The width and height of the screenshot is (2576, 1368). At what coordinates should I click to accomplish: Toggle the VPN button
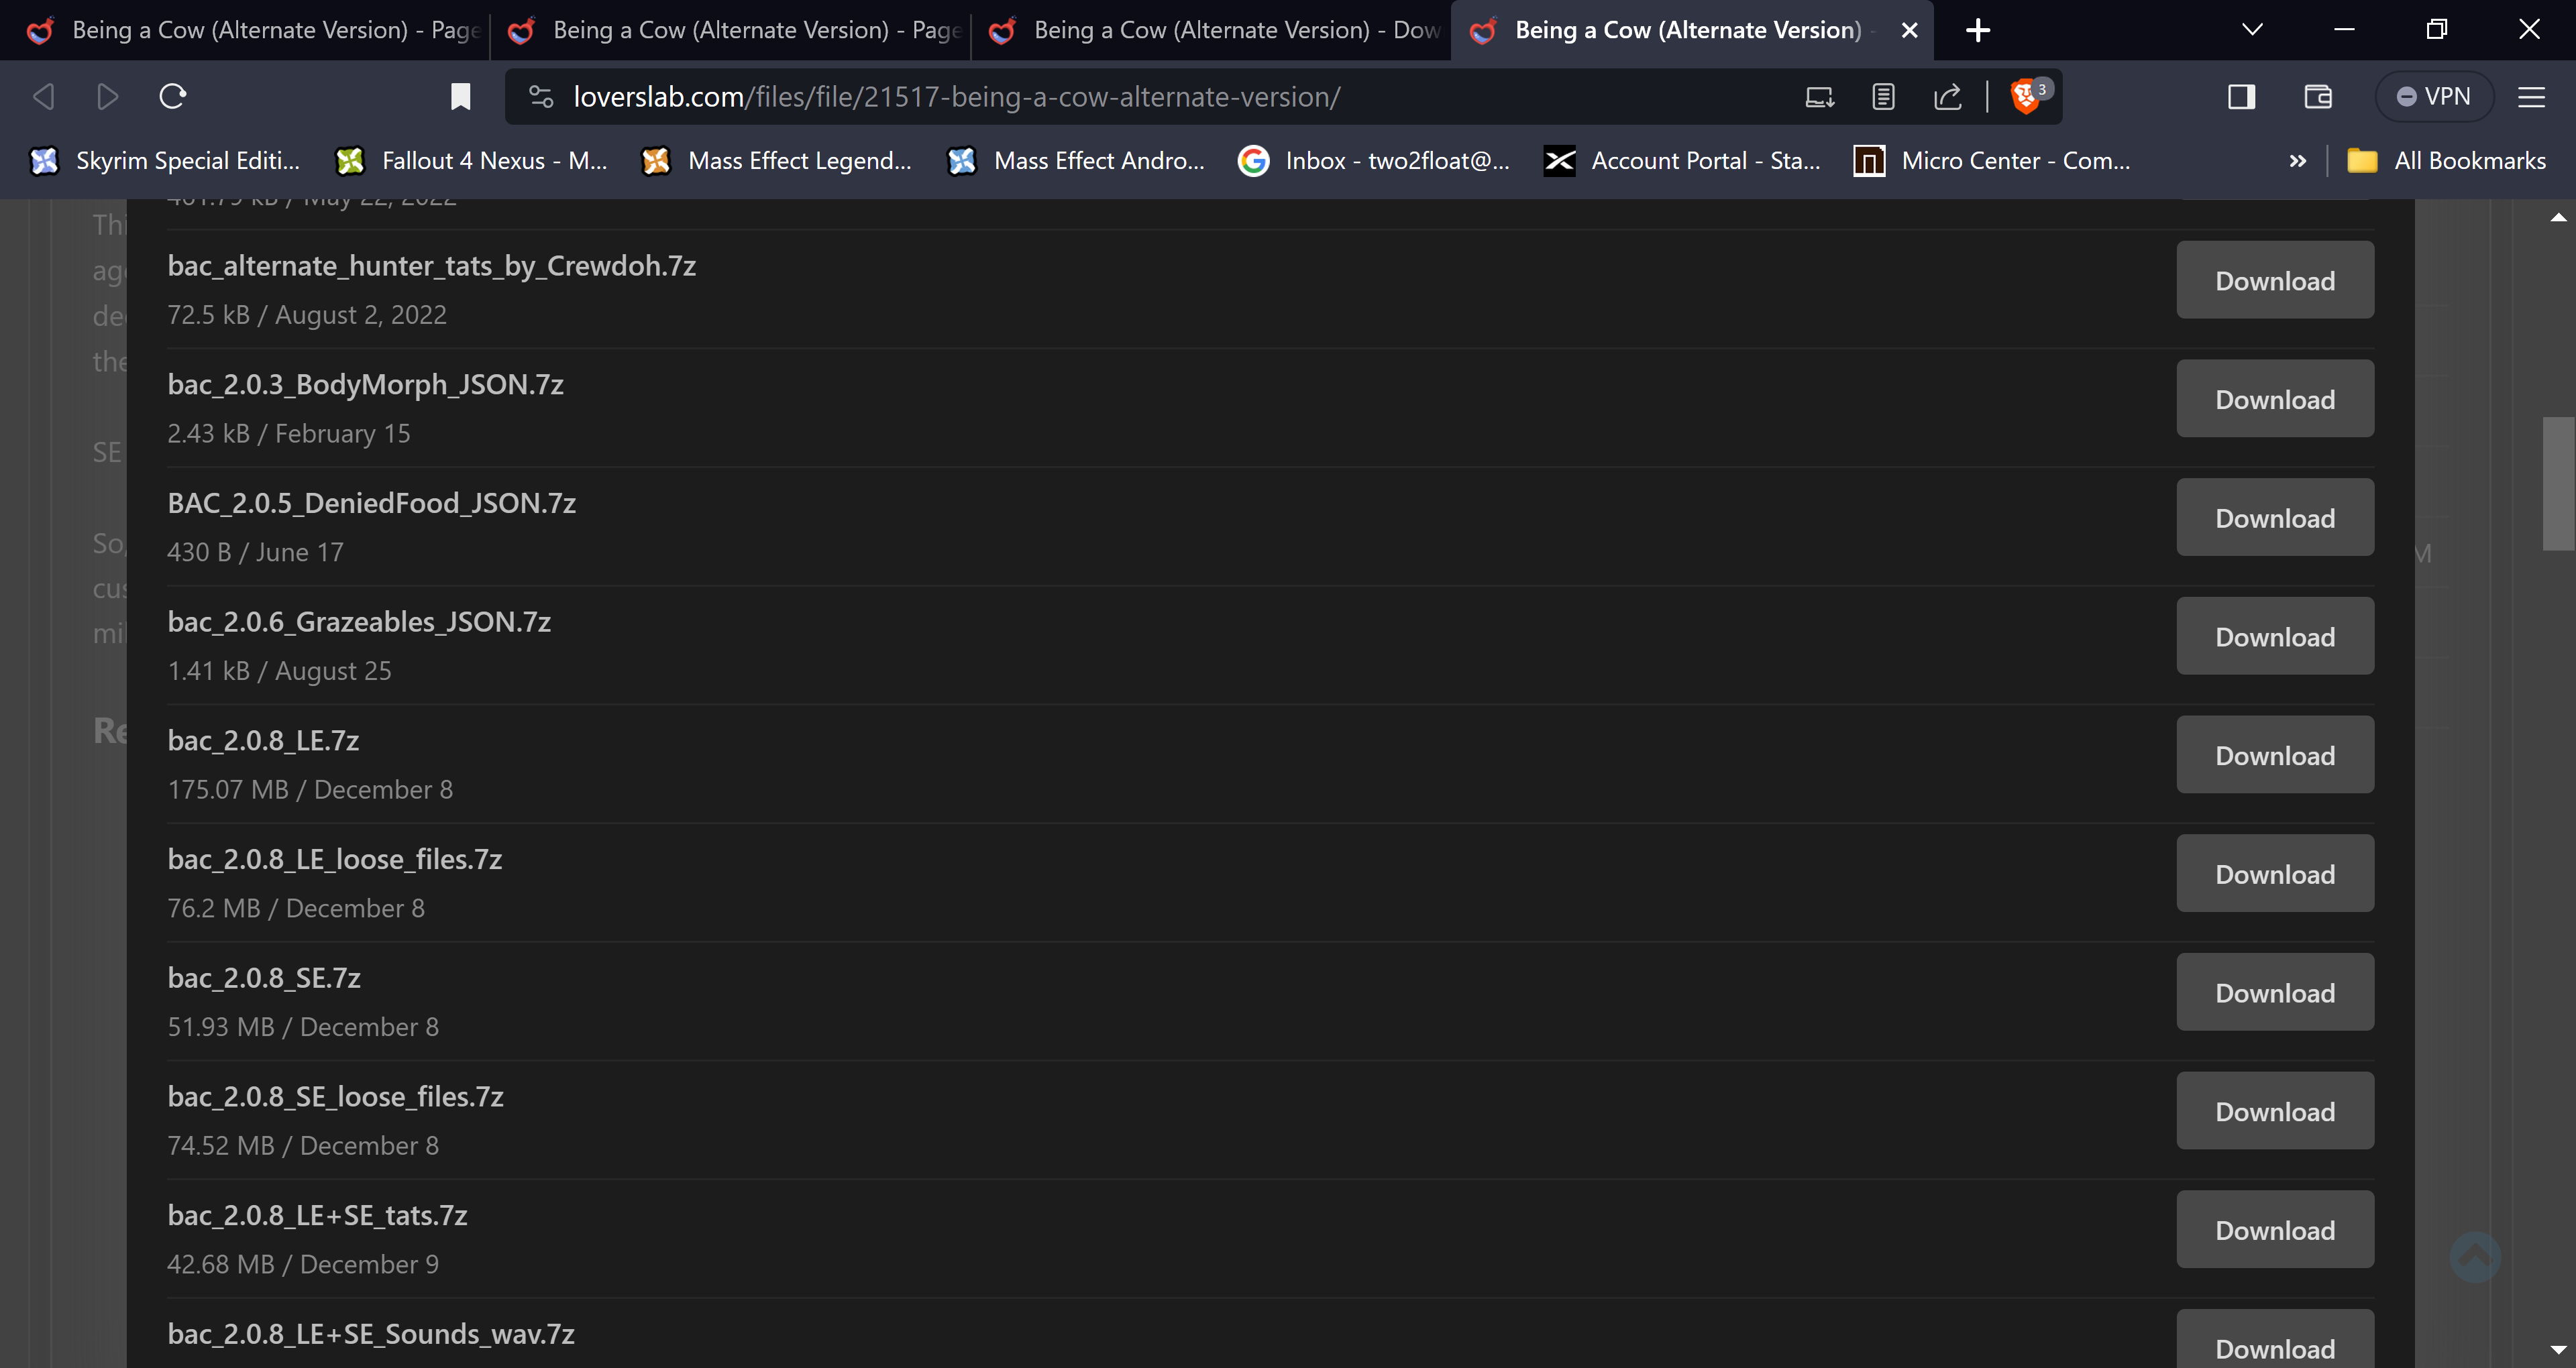pos(2433,97)
